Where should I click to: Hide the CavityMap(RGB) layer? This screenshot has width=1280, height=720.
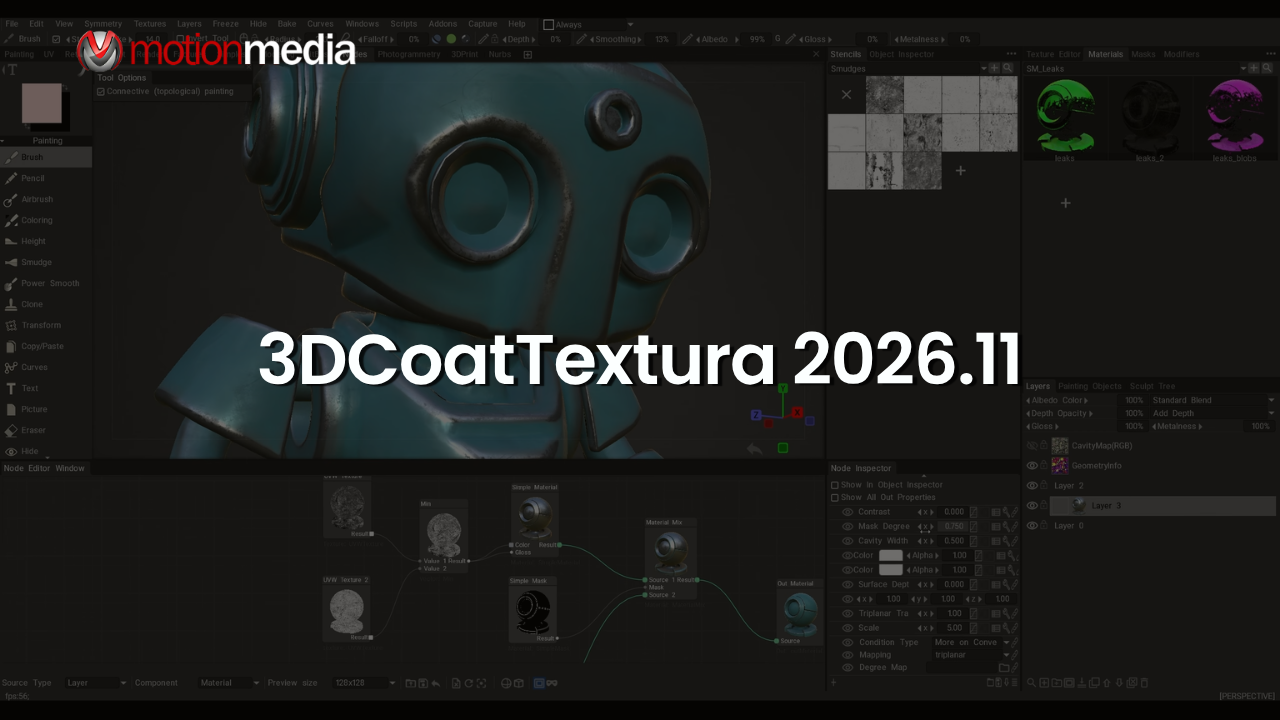[x=1033, y=446]
